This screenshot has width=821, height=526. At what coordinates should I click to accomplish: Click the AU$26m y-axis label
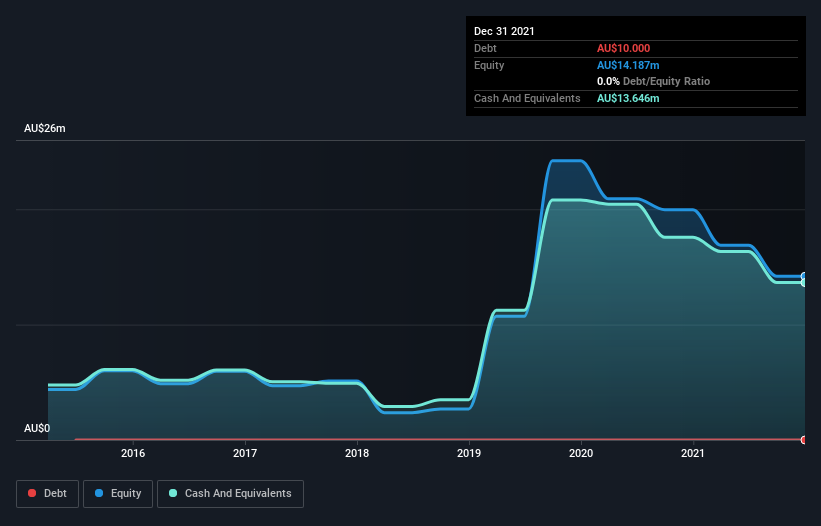(45, 128)
